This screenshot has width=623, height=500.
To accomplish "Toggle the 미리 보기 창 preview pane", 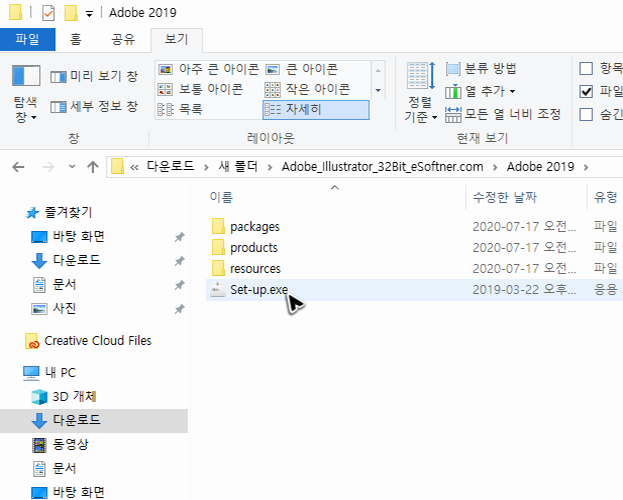I will tap(94, 76).
